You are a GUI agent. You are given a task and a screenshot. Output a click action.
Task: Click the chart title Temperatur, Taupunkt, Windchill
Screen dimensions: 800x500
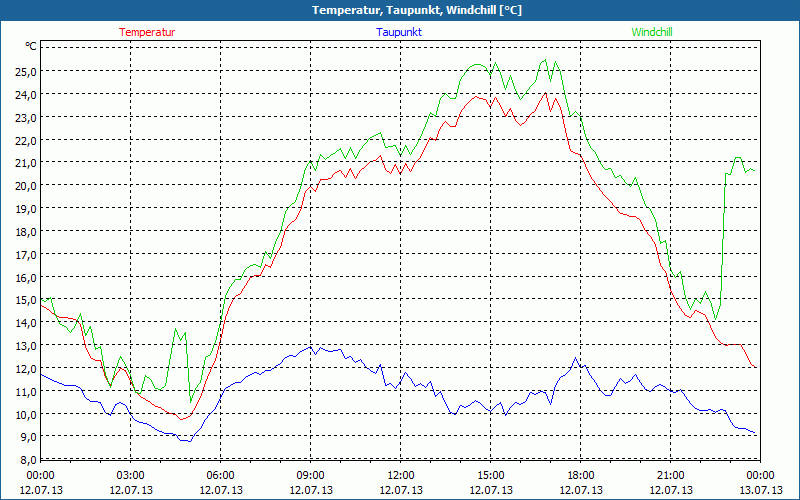pos(417,10)
